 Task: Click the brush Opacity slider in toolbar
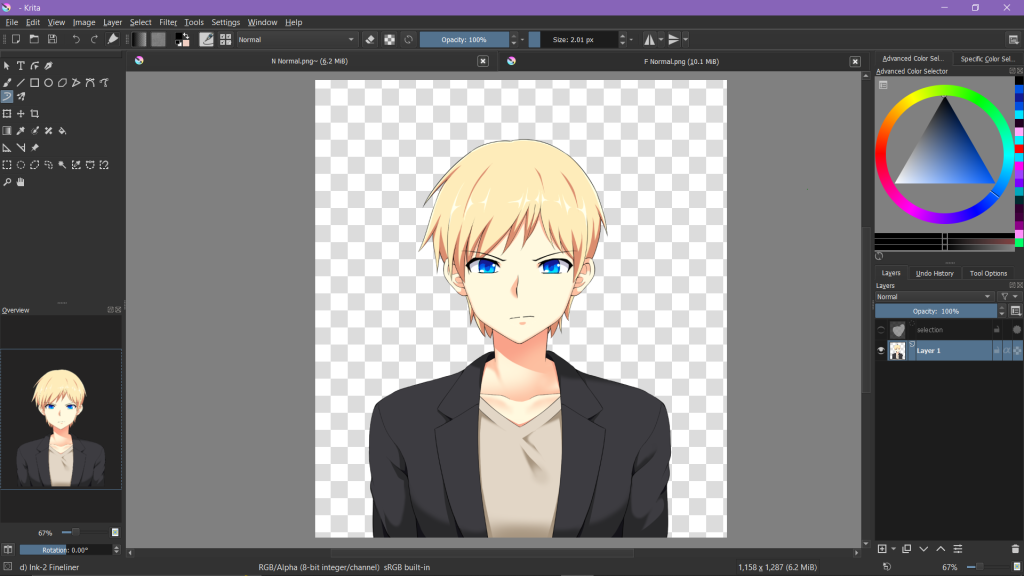pos(463,39)
